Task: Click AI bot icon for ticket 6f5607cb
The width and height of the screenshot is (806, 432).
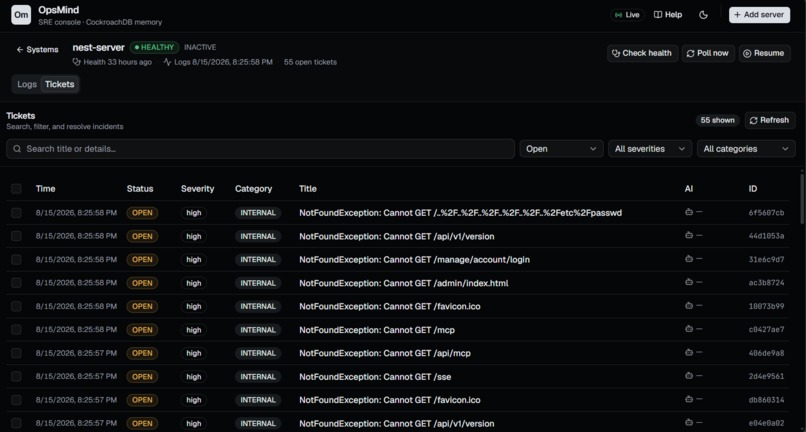Action: pyautogui.click(x=689, y=212)
